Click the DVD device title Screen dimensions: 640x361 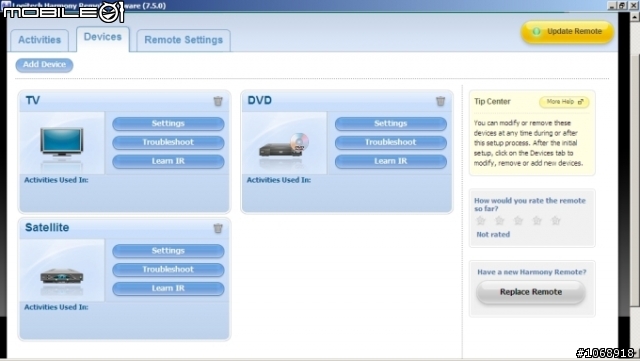tap(260, 100)
